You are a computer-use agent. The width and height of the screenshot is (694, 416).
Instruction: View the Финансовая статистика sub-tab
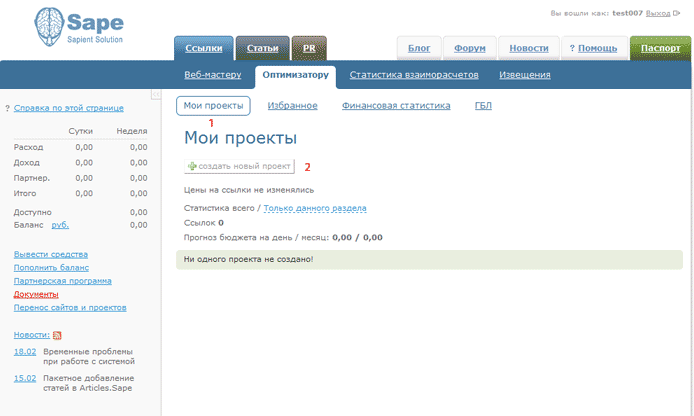coord(396,105)
